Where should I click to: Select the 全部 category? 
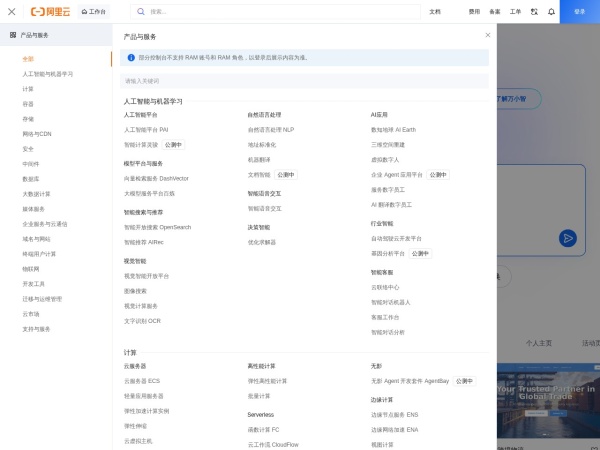tap(28, 59)
